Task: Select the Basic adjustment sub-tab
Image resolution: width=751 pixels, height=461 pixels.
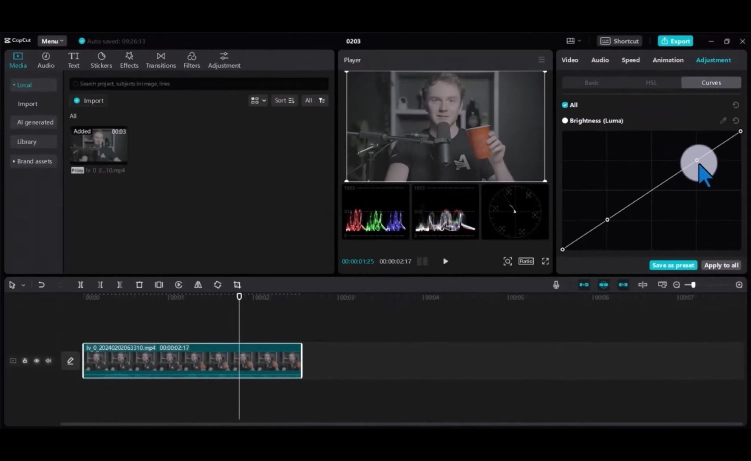Action: tap(592, 83)
